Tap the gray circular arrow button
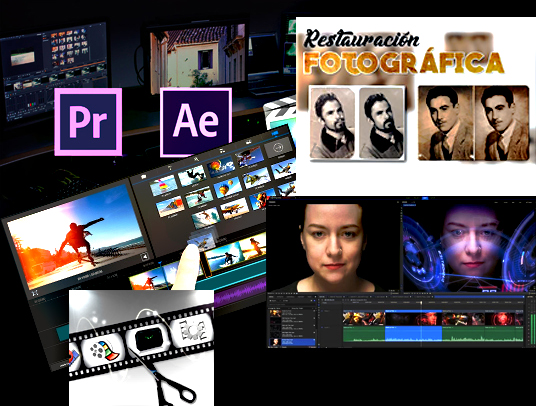 (x=279, y=148)
